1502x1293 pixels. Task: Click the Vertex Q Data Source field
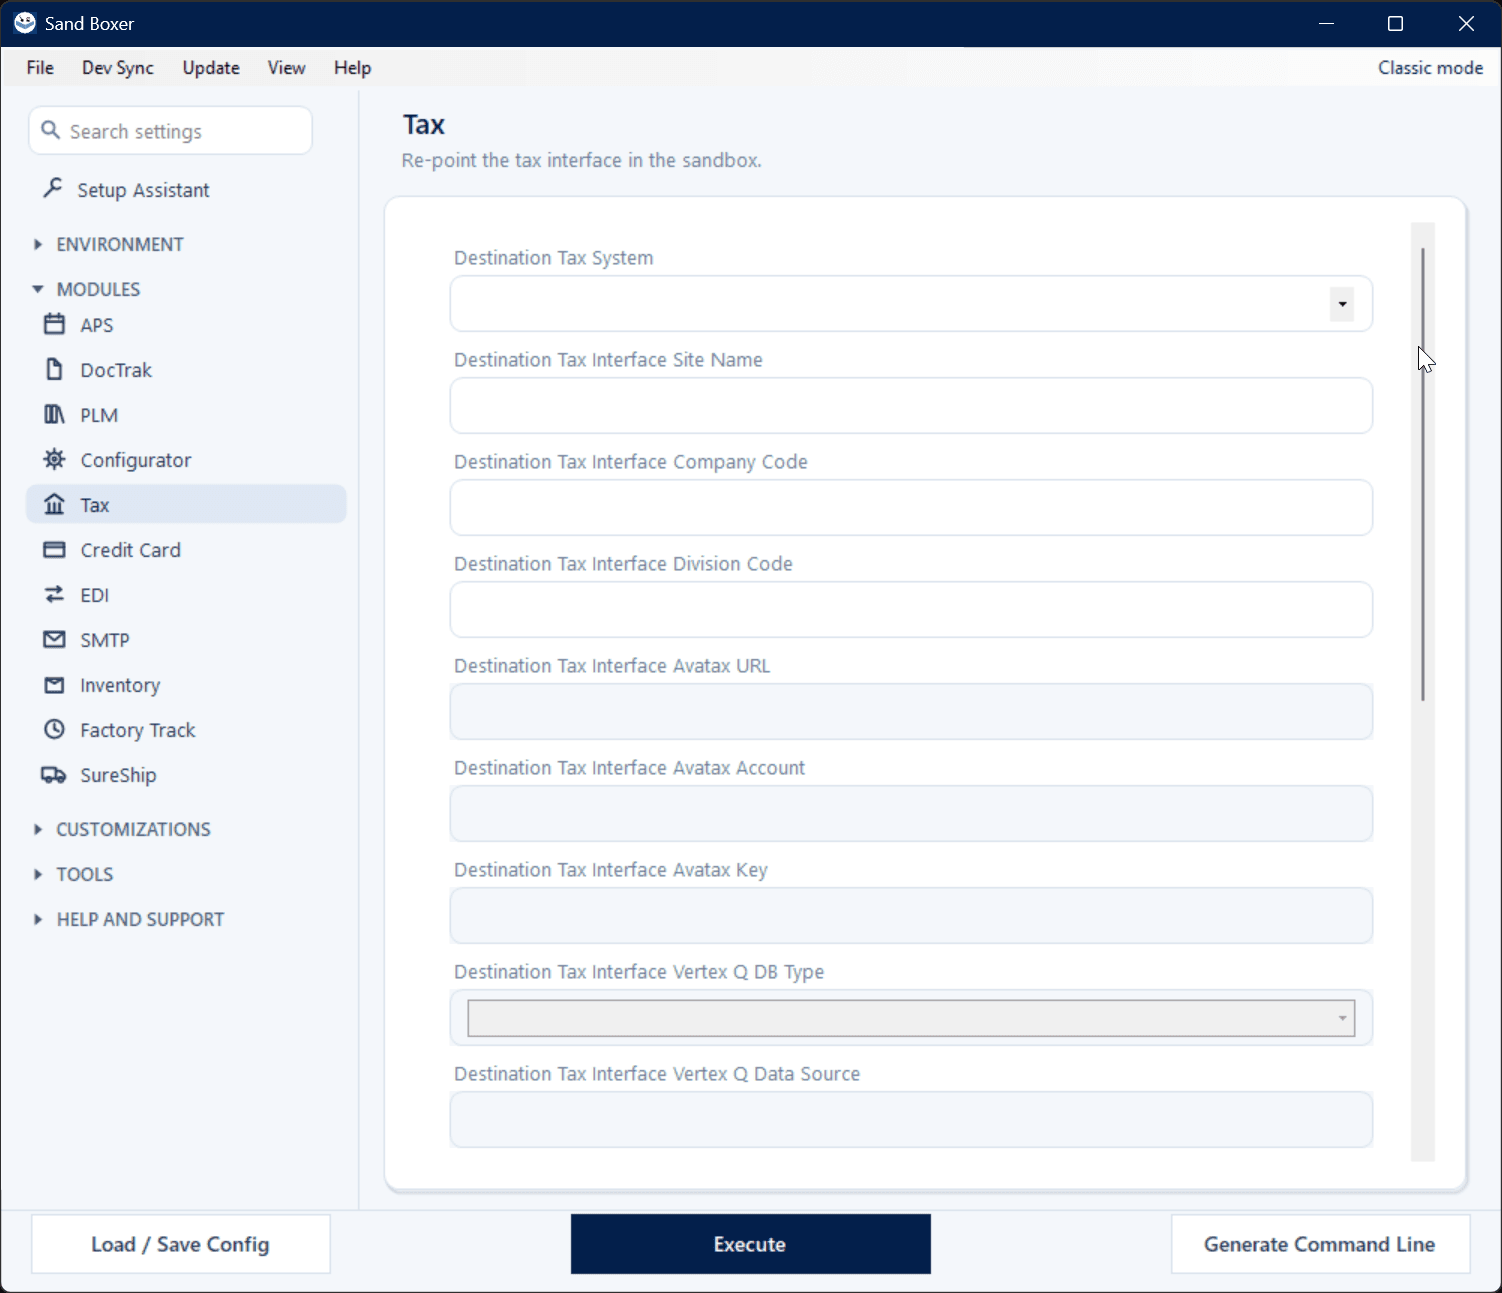[911, 1120]
